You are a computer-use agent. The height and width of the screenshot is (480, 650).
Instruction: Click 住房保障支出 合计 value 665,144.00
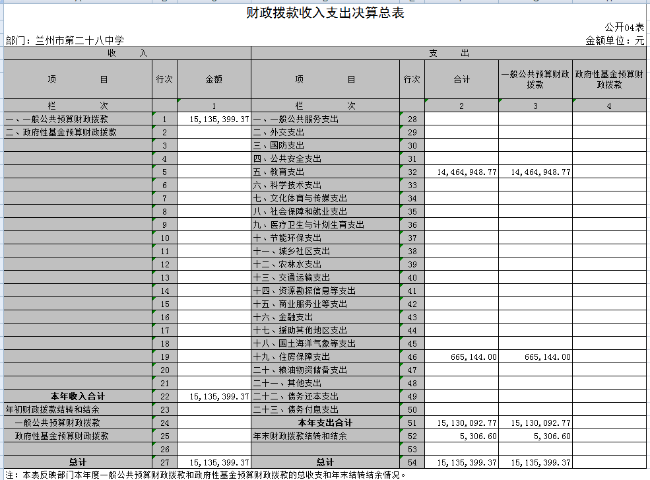point(461,356)
